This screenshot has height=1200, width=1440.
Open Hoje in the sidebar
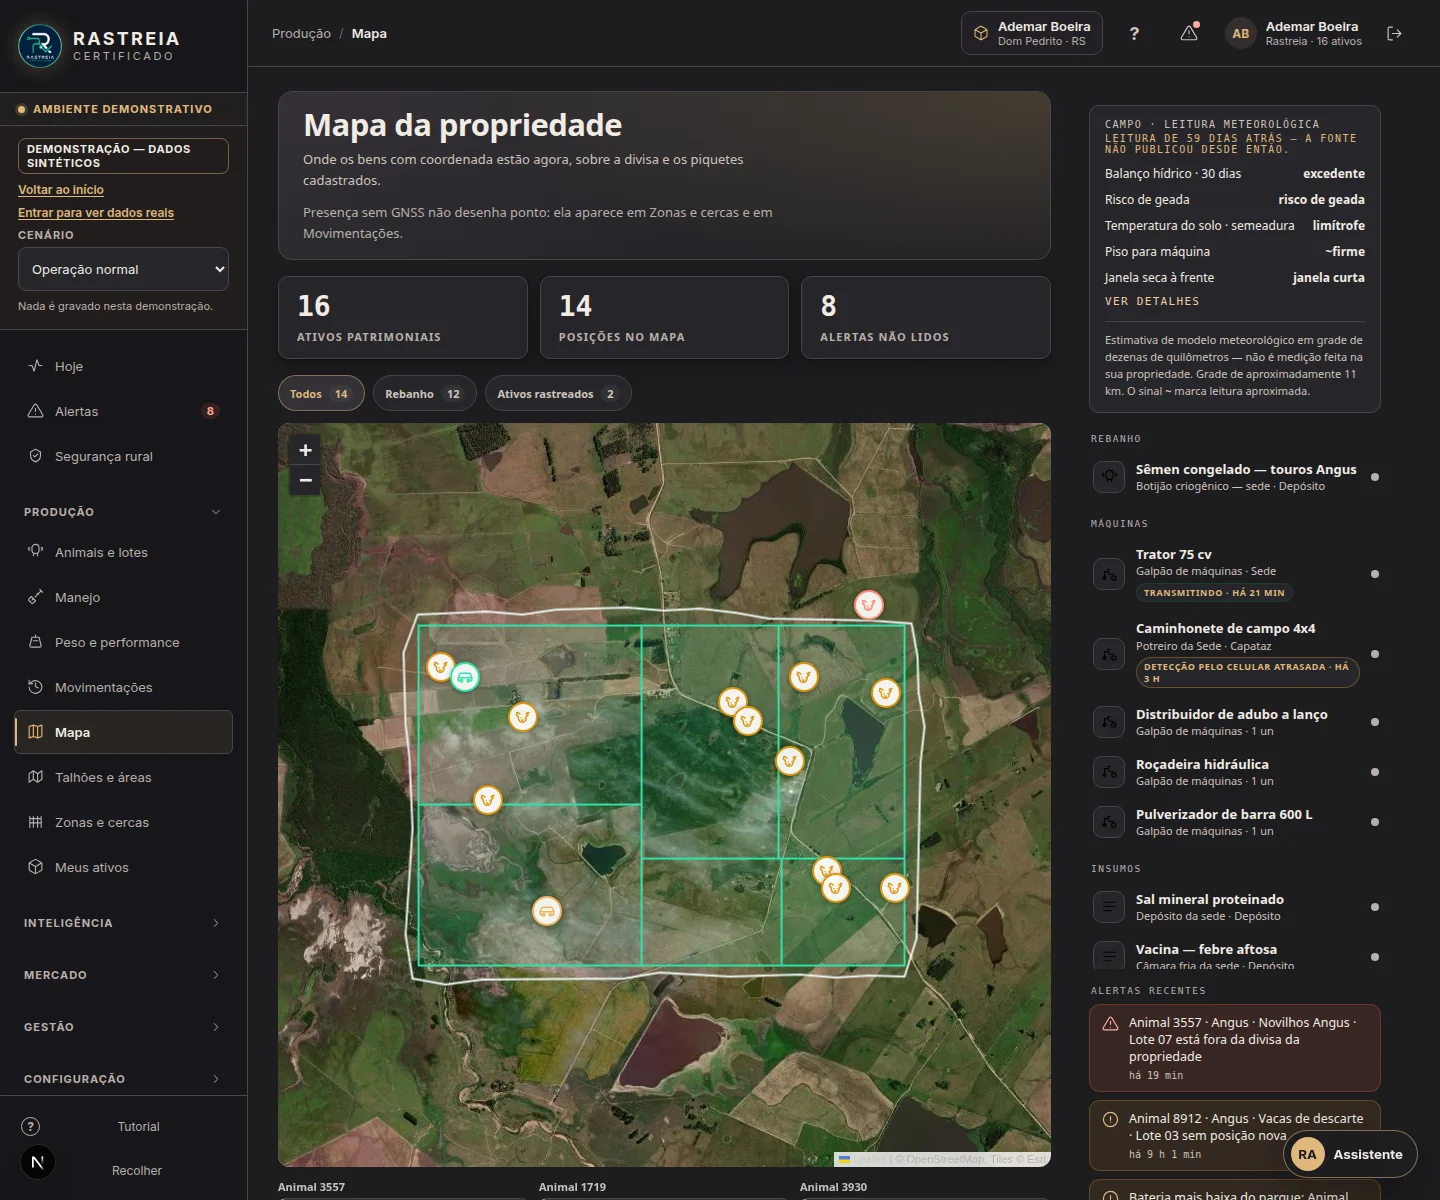pos(123,366)
